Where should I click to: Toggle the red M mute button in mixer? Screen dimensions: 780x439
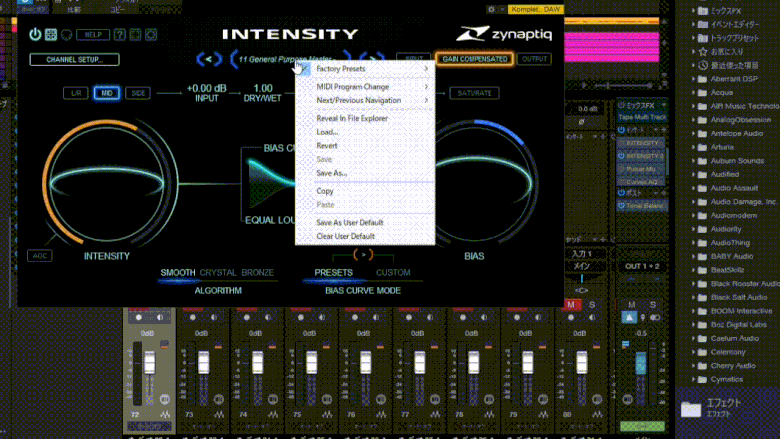coord(571,305)
